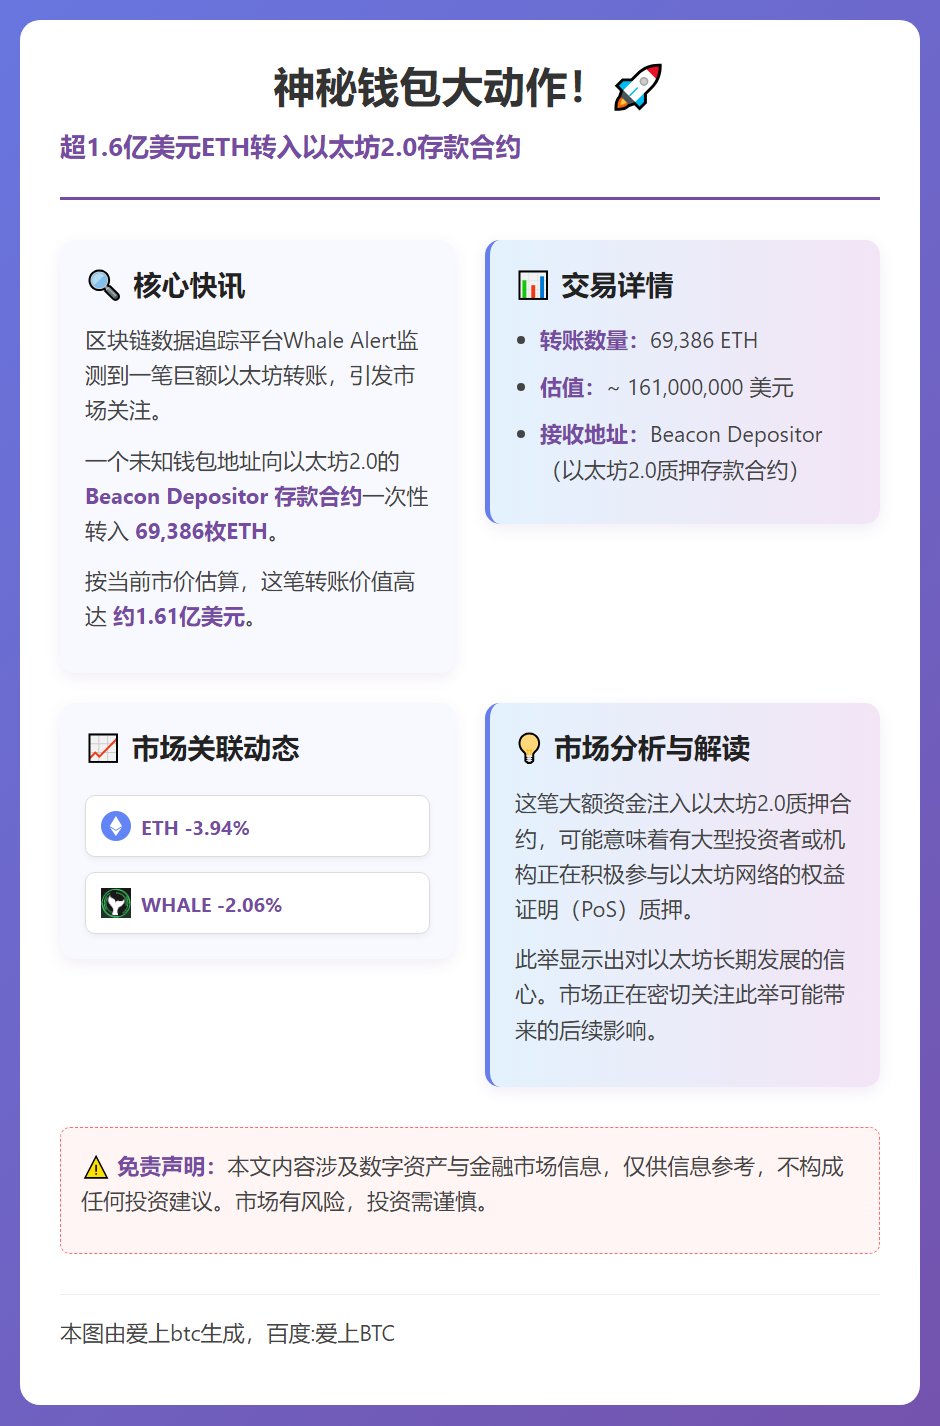Click the rocket emoji in the title
The image size is (940, 1426).
[x=638, y=87]
